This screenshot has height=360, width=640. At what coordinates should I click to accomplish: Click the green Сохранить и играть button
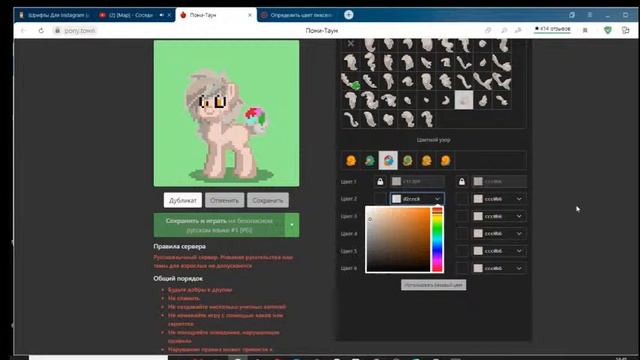point(219,225)
